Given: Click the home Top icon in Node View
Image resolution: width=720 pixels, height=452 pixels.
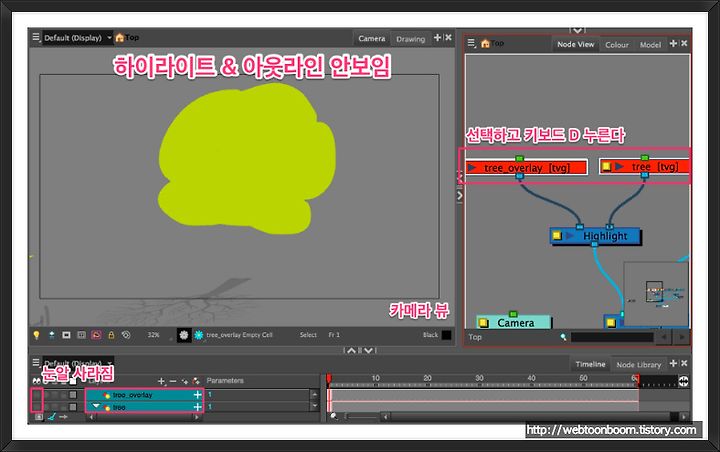Looking at the screenshot, I should click(485, 44).
